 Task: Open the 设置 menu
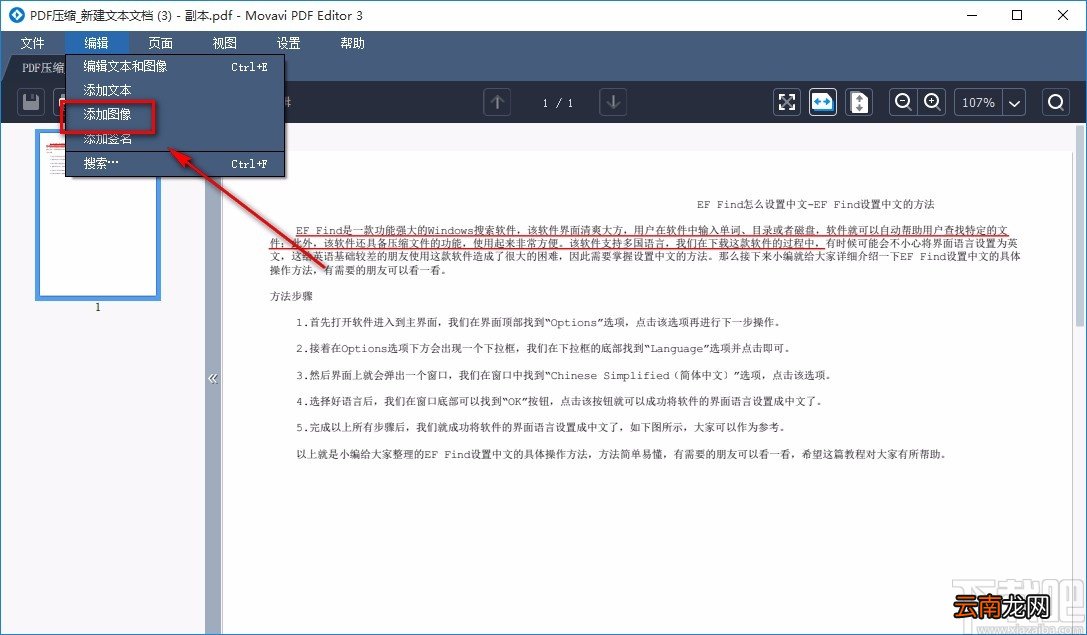(x=288, y=43)
